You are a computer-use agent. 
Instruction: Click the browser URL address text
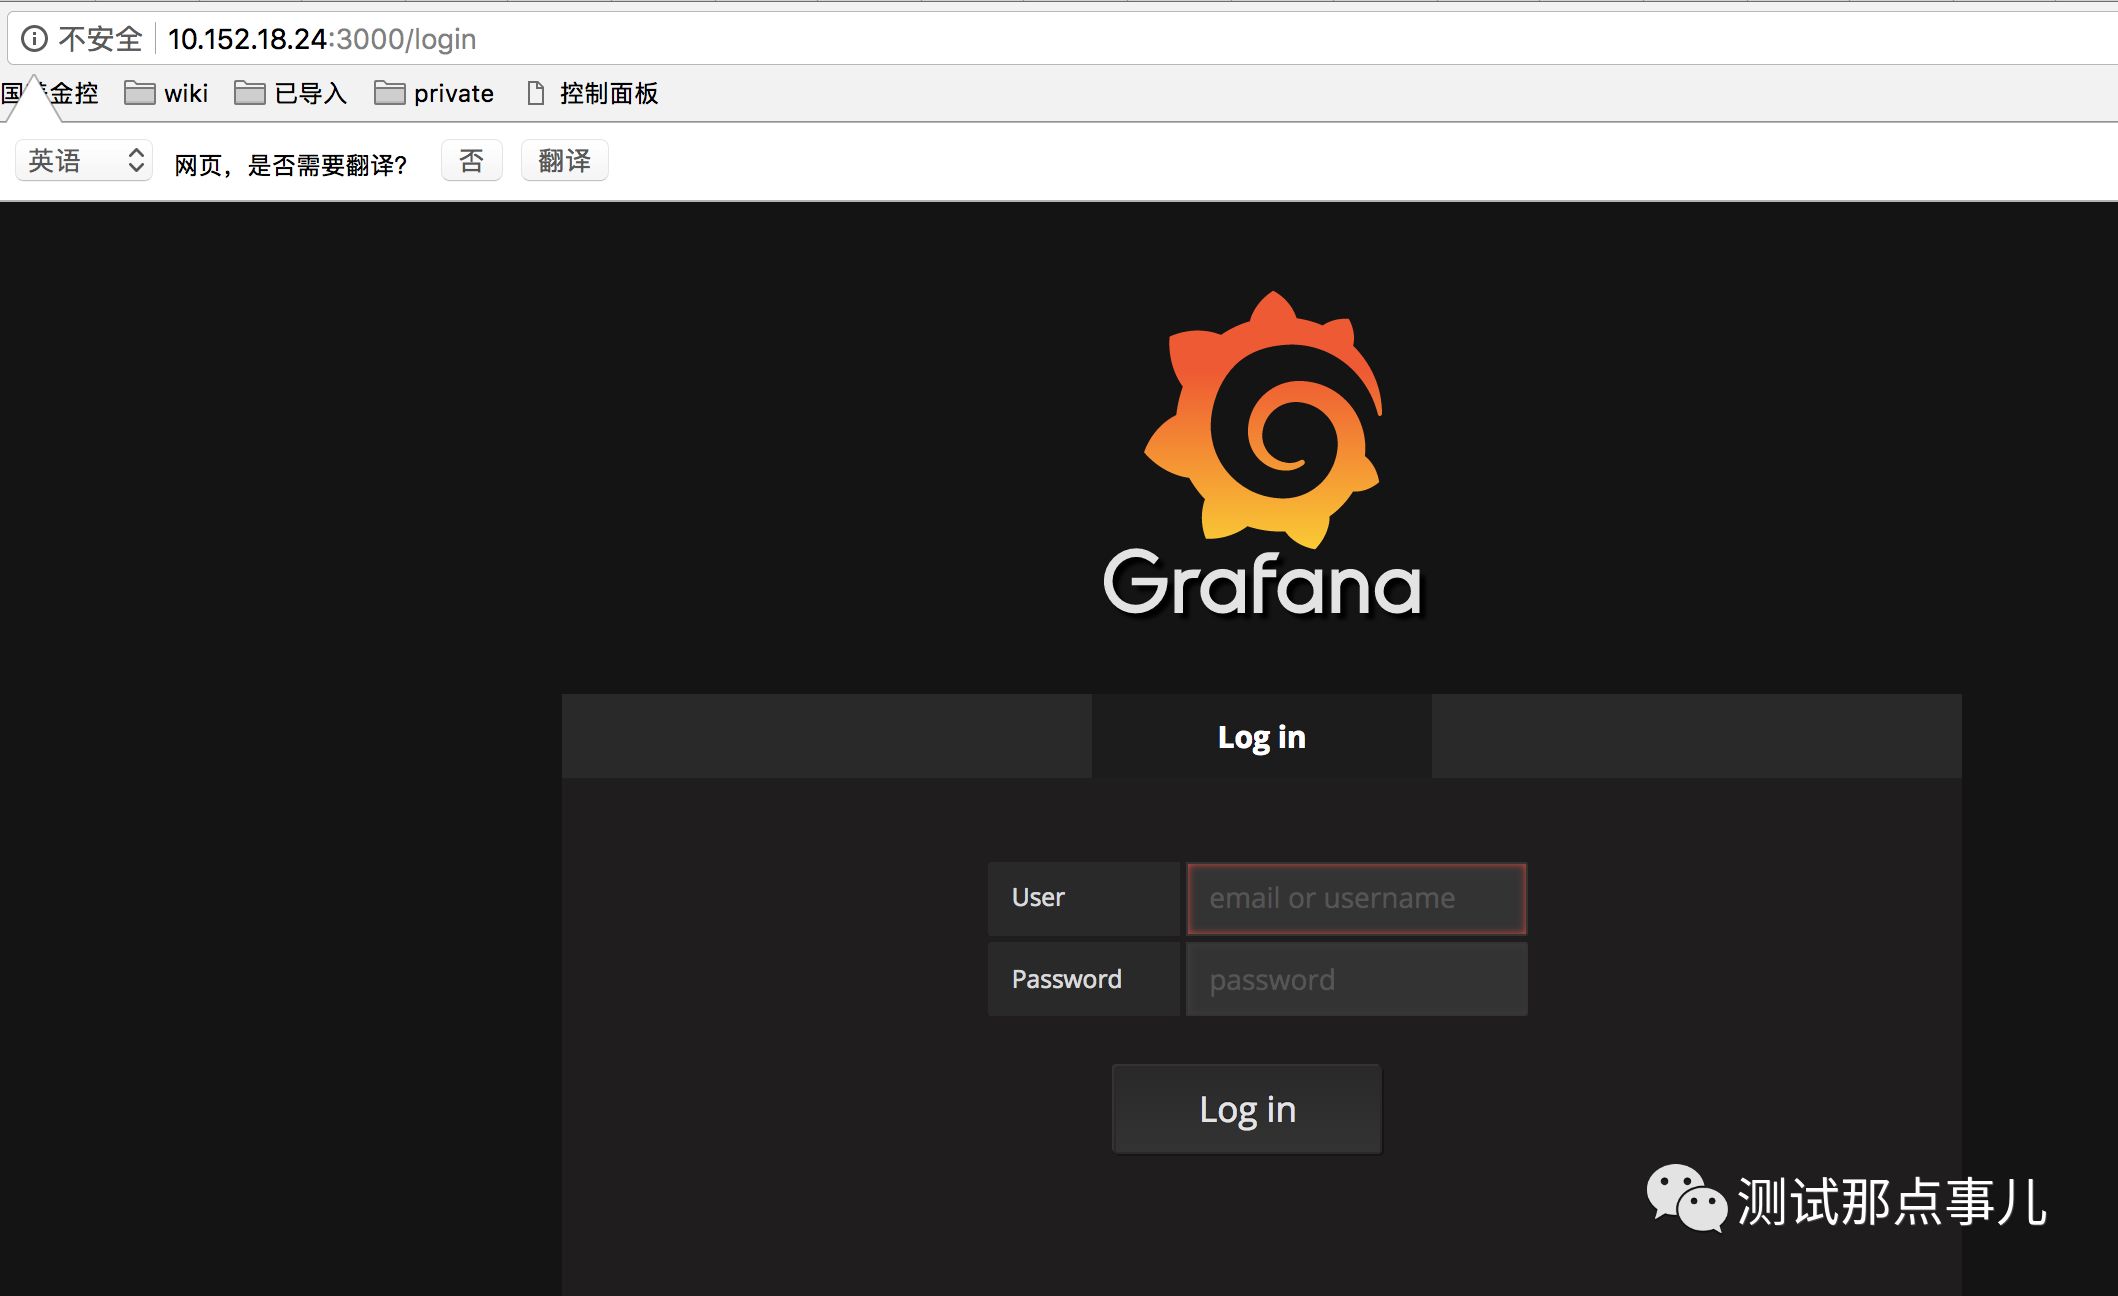point(322,39)
